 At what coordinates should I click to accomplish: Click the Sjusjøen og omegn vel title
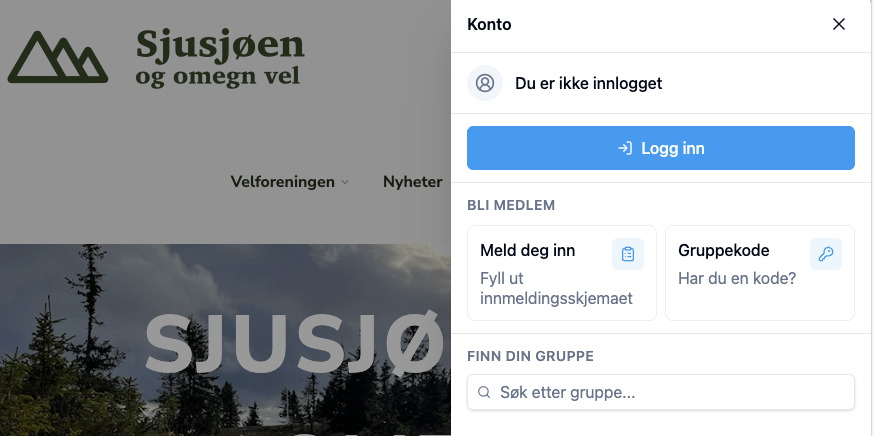pos(220,57)
